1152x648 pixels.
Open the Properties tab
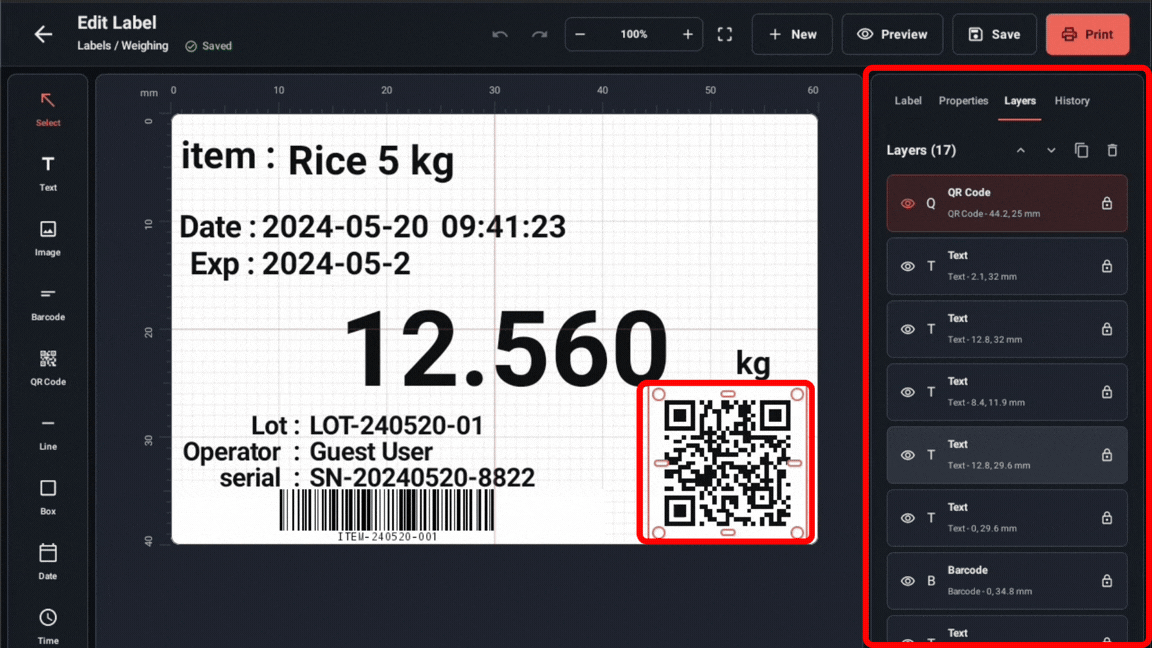click(963, 101)
